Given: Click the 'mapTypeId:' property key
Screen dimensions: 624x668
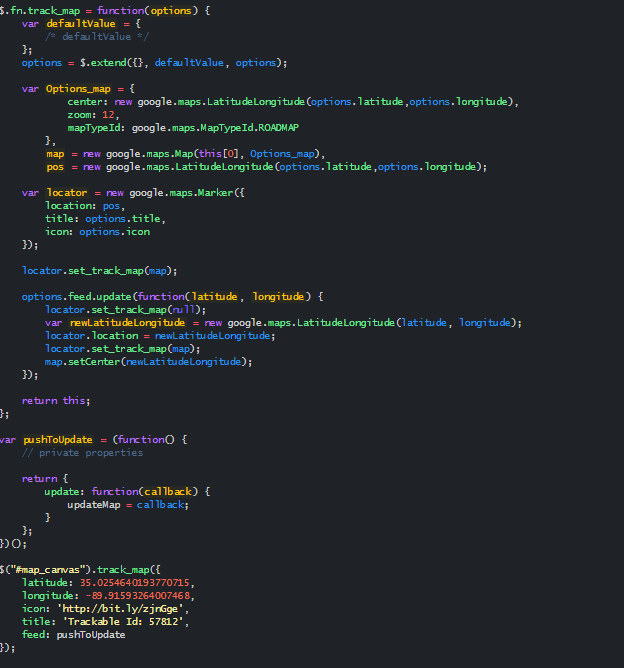Looking at the screenshot, I should (96, 128).
